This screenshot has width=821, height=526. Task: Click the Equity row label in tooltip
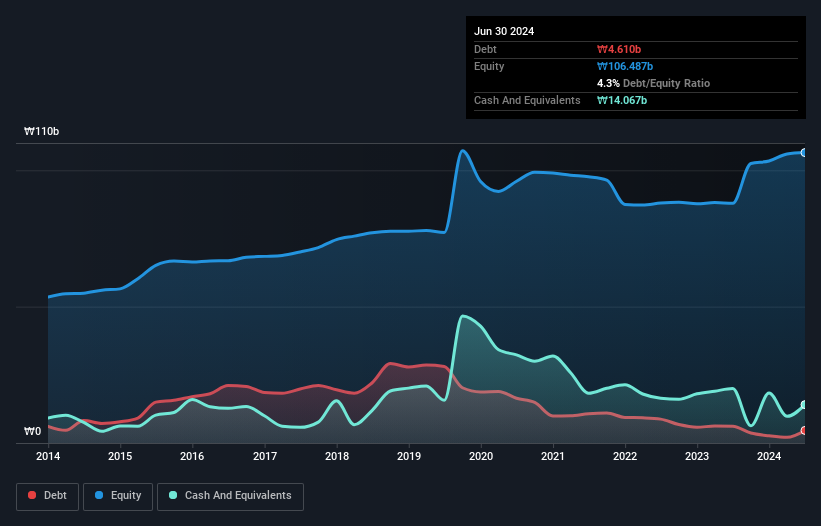[489, 66]
